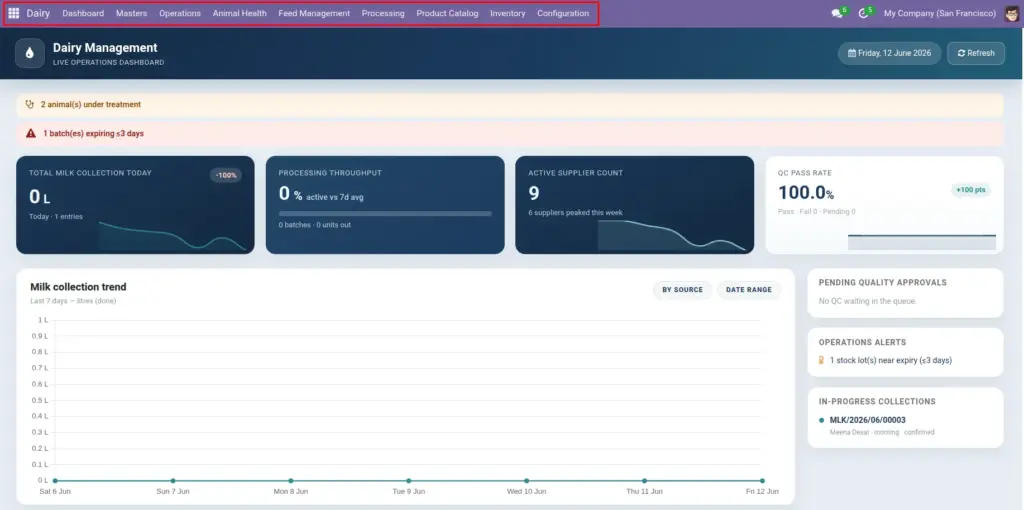Screen dimensions: 1024x510
Task: Click the stock lot expiry alert icon
Action: point(822,360)
